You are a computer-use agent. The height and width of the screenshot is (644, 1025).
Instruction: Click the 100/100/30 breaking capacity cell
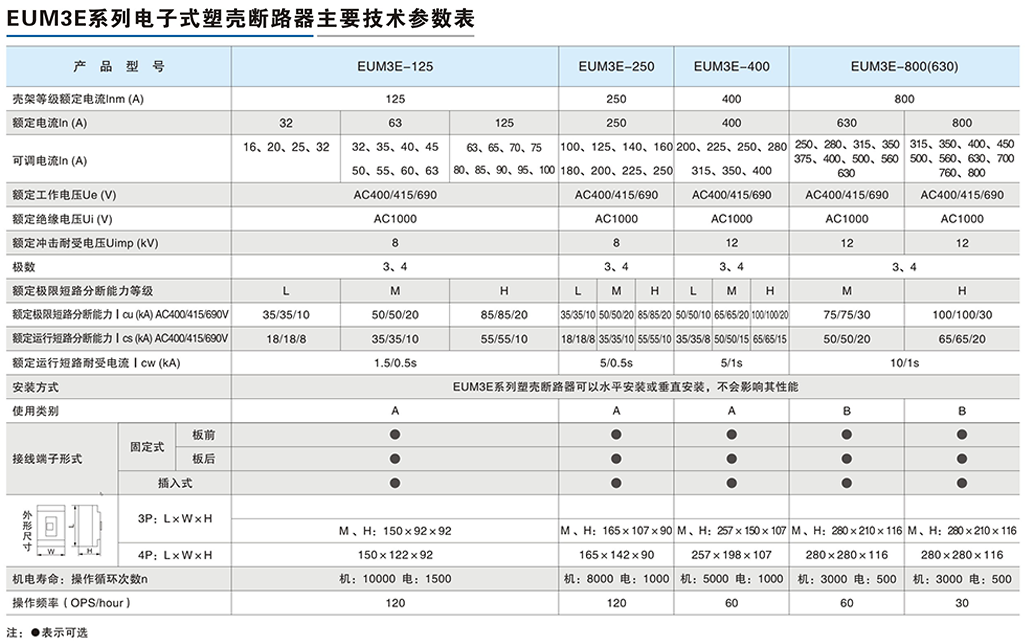962,314
